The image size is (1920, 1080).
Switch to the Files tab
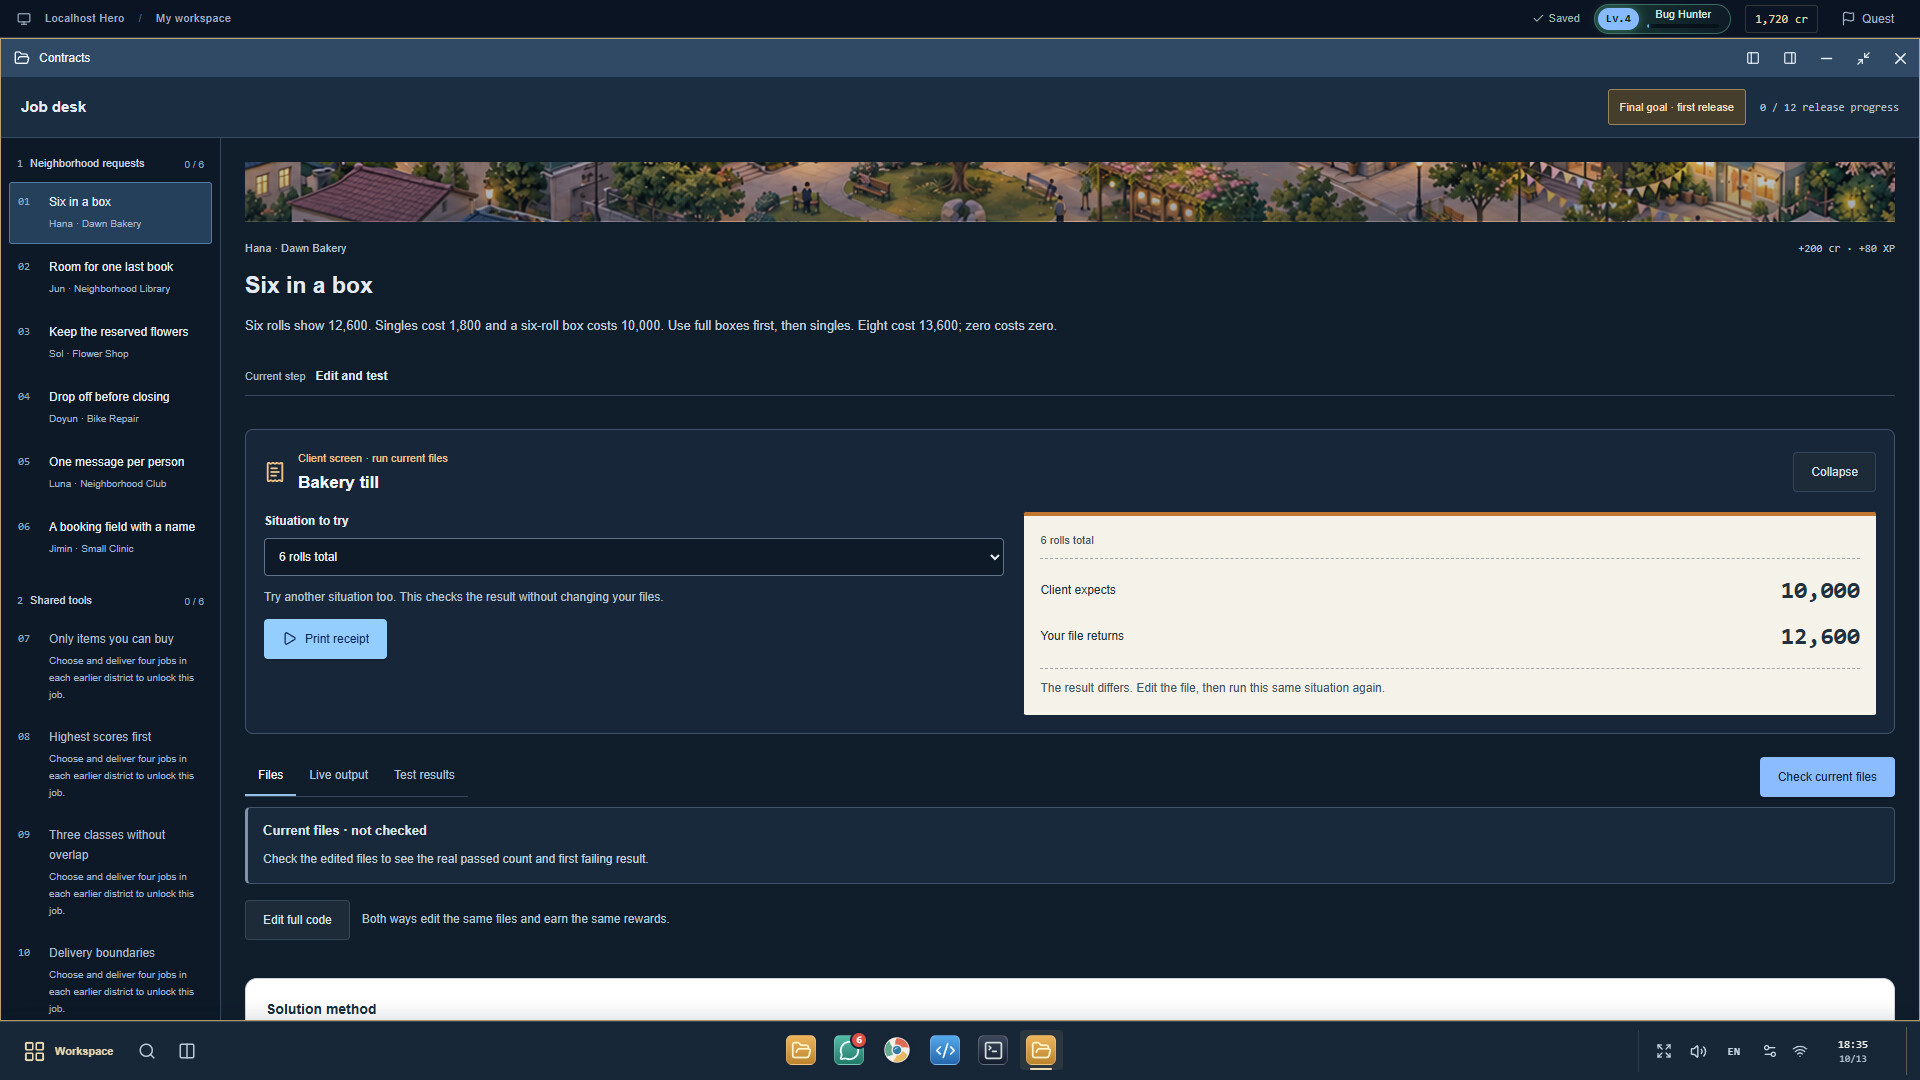click(270, 775)
